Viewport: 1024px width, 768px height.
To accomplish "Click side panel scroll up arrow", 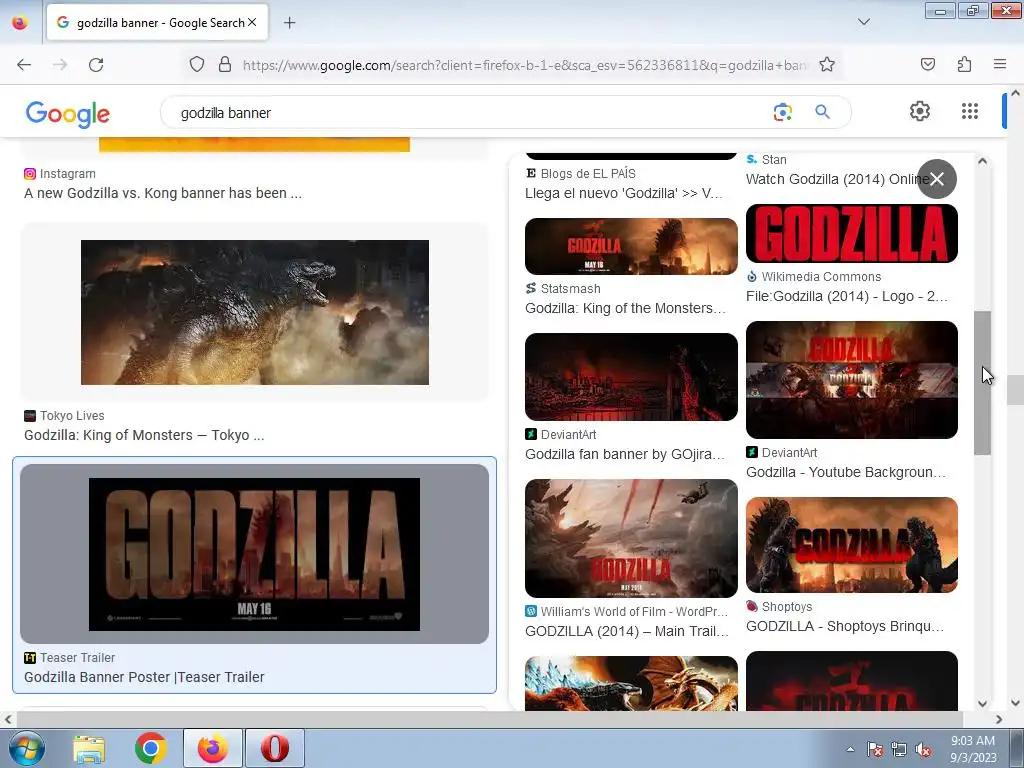I will click(982, 161).
